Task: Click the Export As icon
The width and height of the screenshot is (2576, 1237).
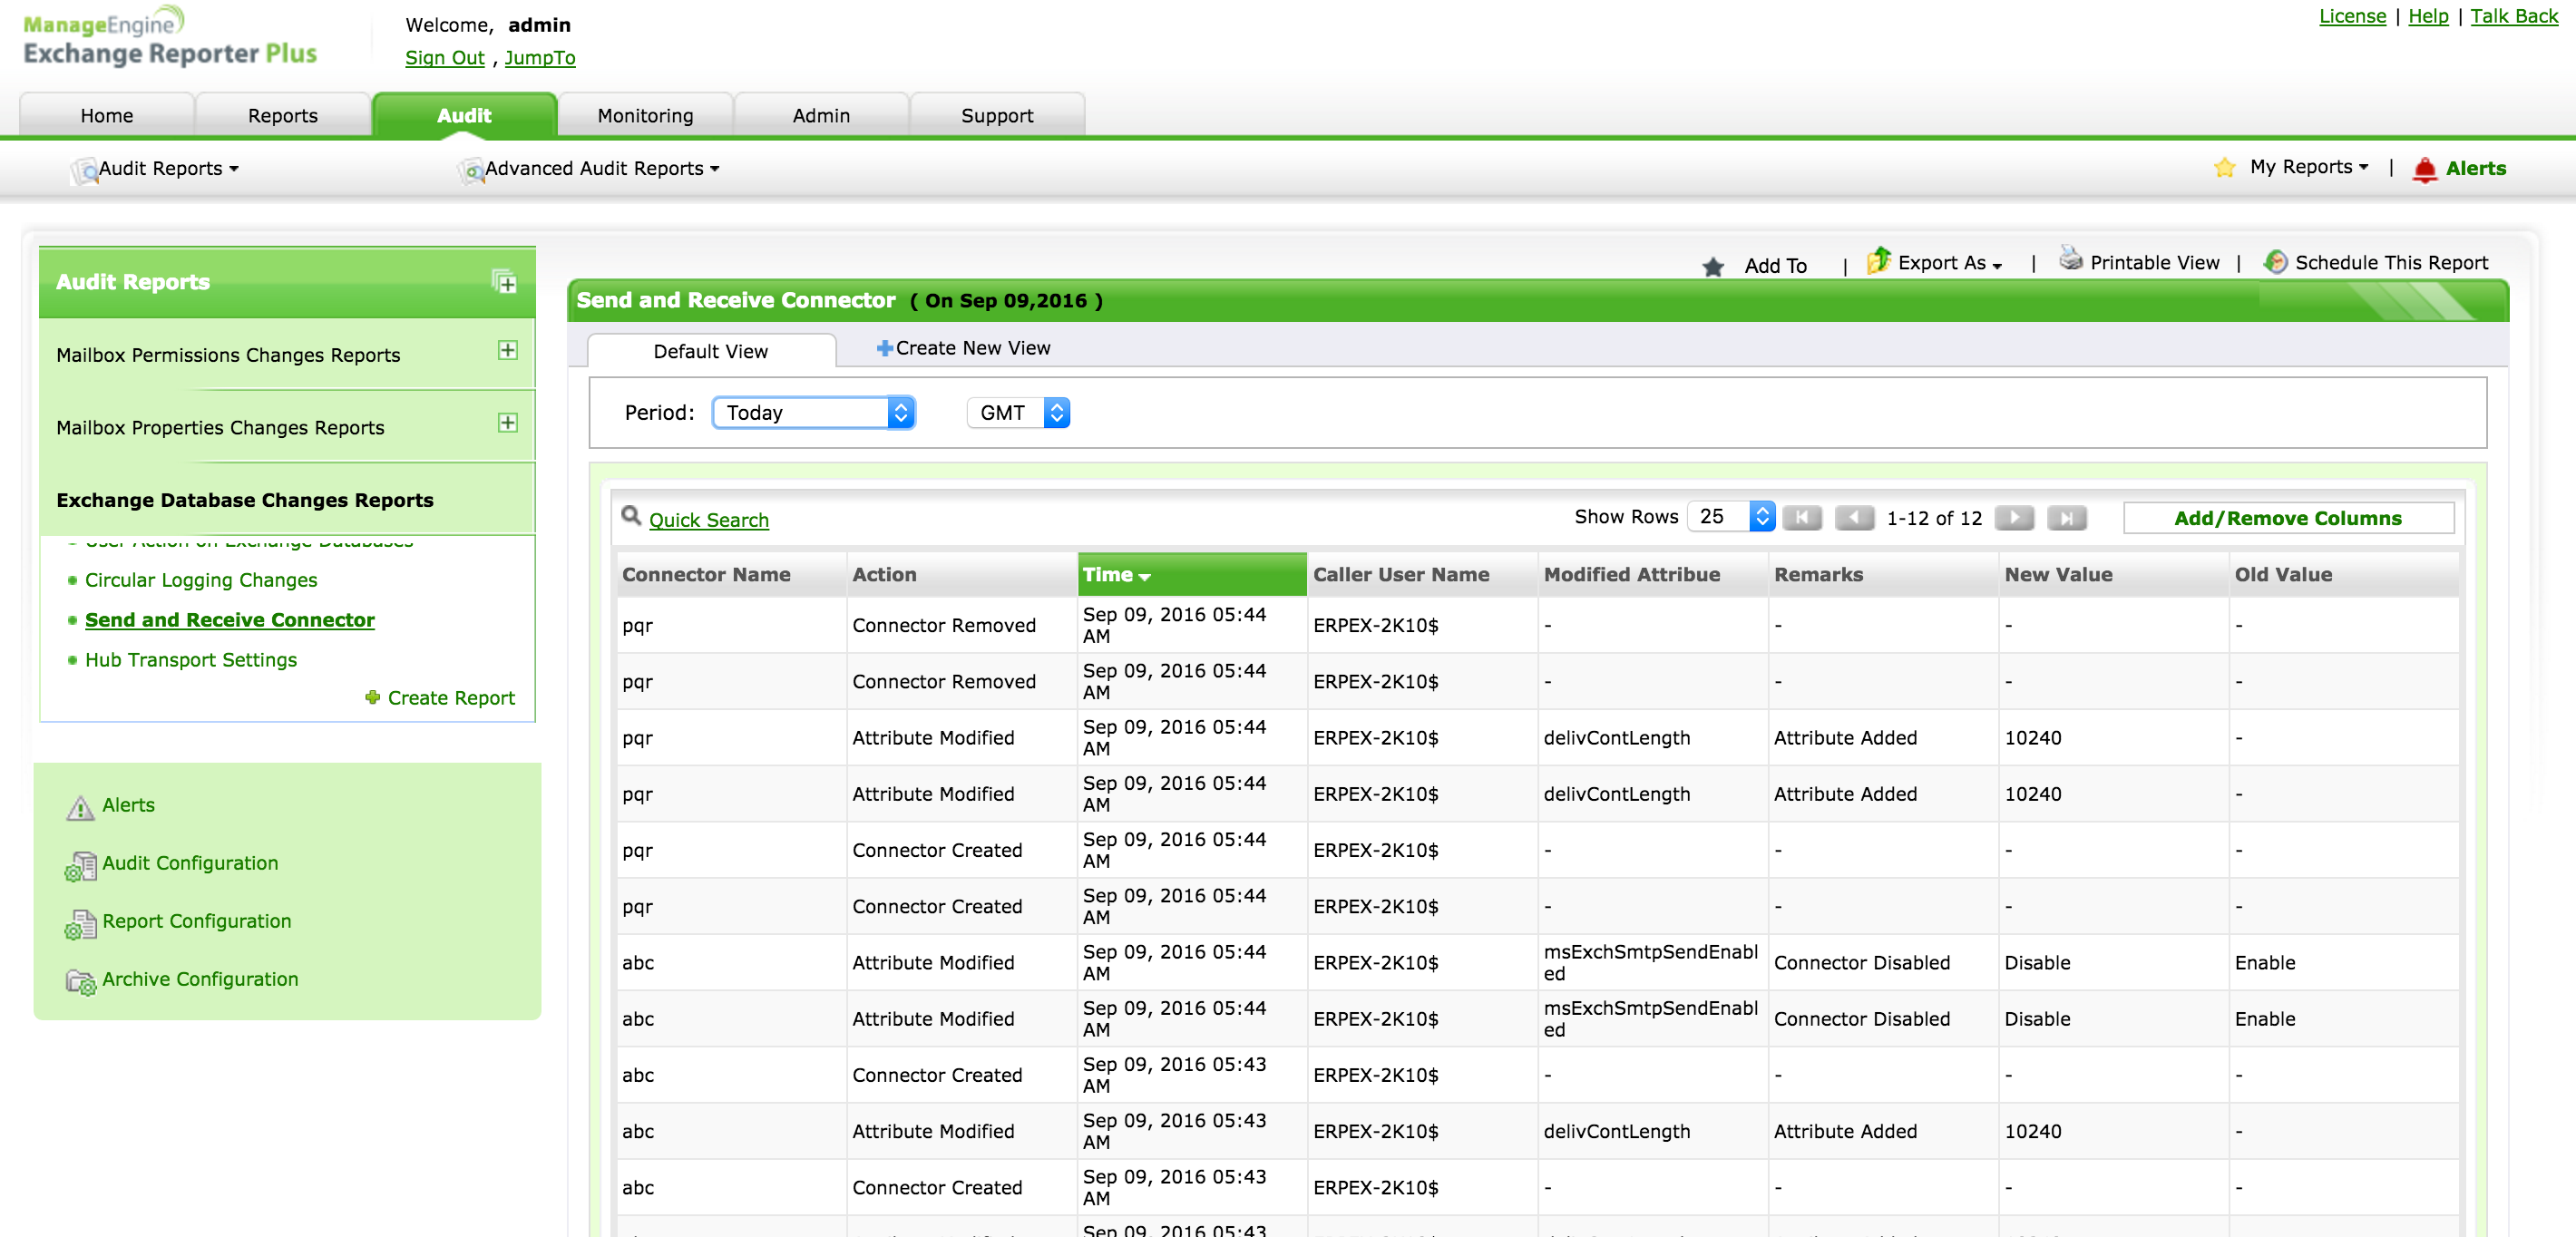Action: point(1878,261)
